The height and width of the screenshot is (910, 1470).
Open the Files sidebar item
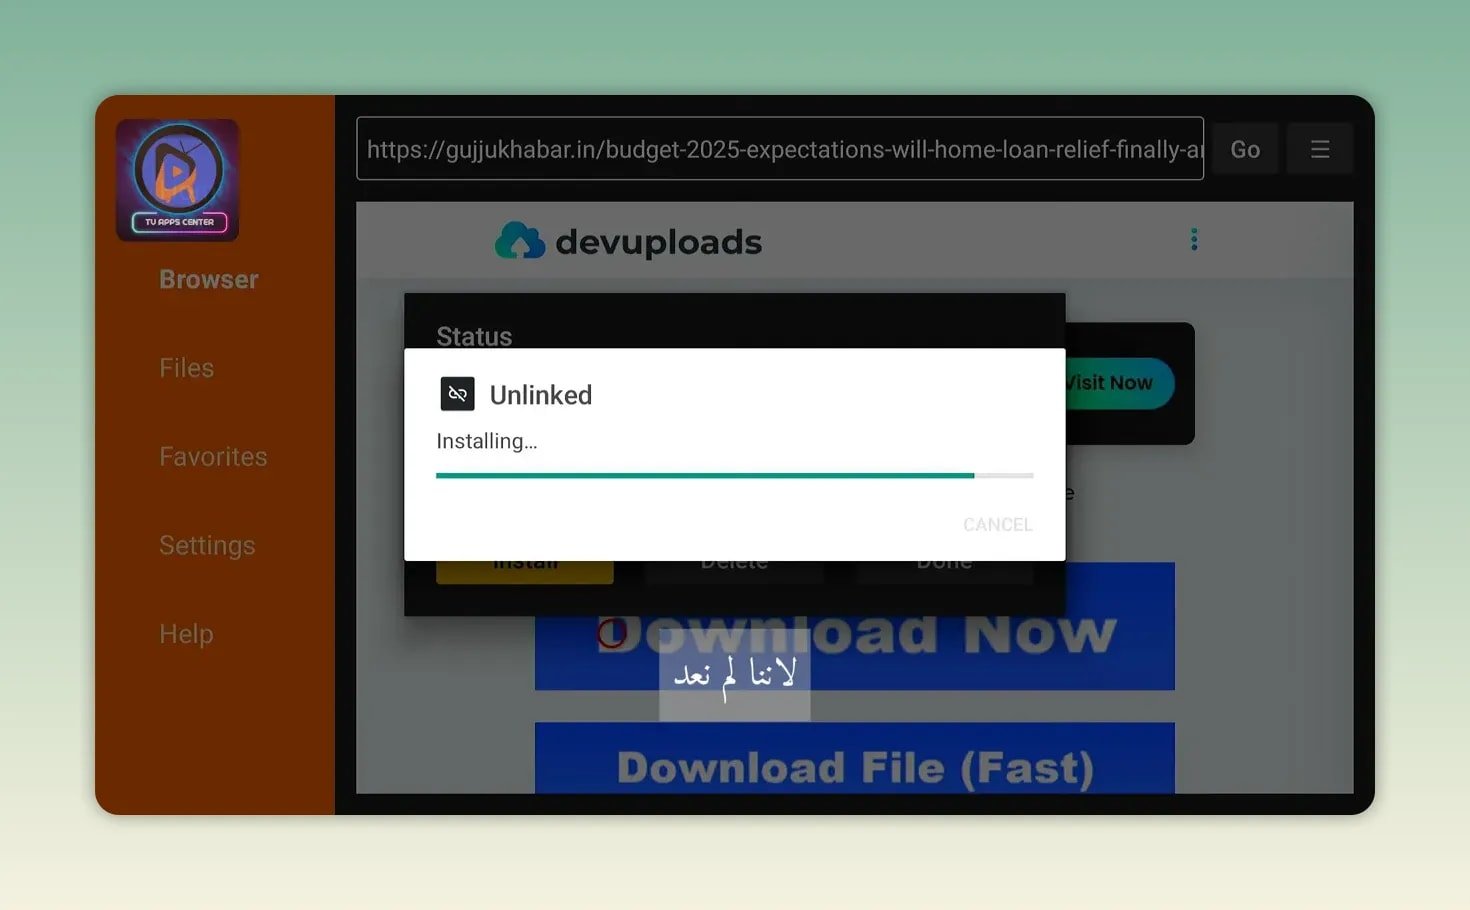[187, 368]
